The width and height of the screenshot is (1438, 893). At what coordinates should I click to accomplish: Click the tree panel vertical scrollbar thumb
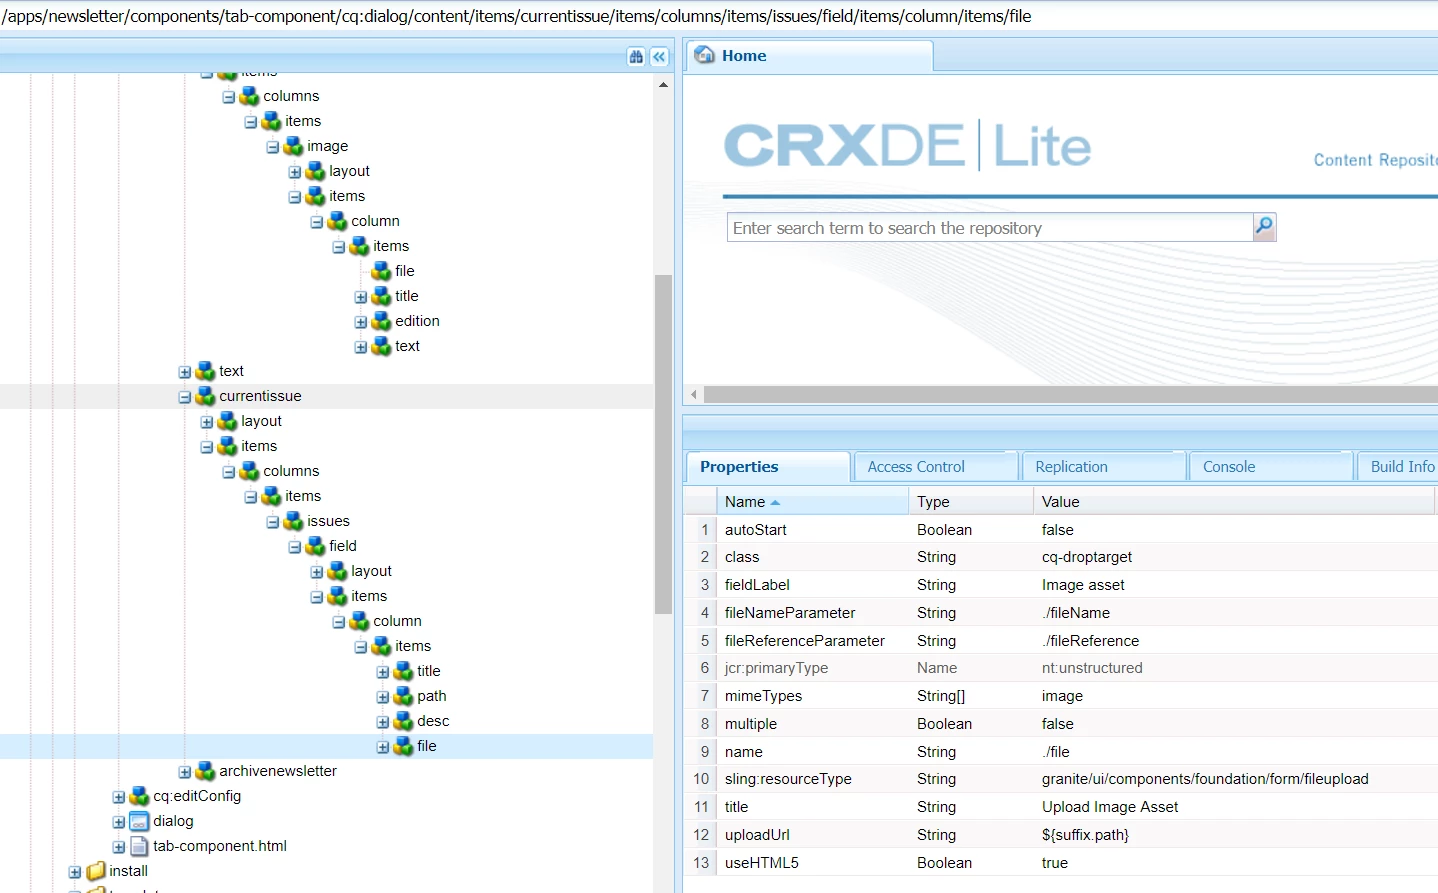pos(663,444)
